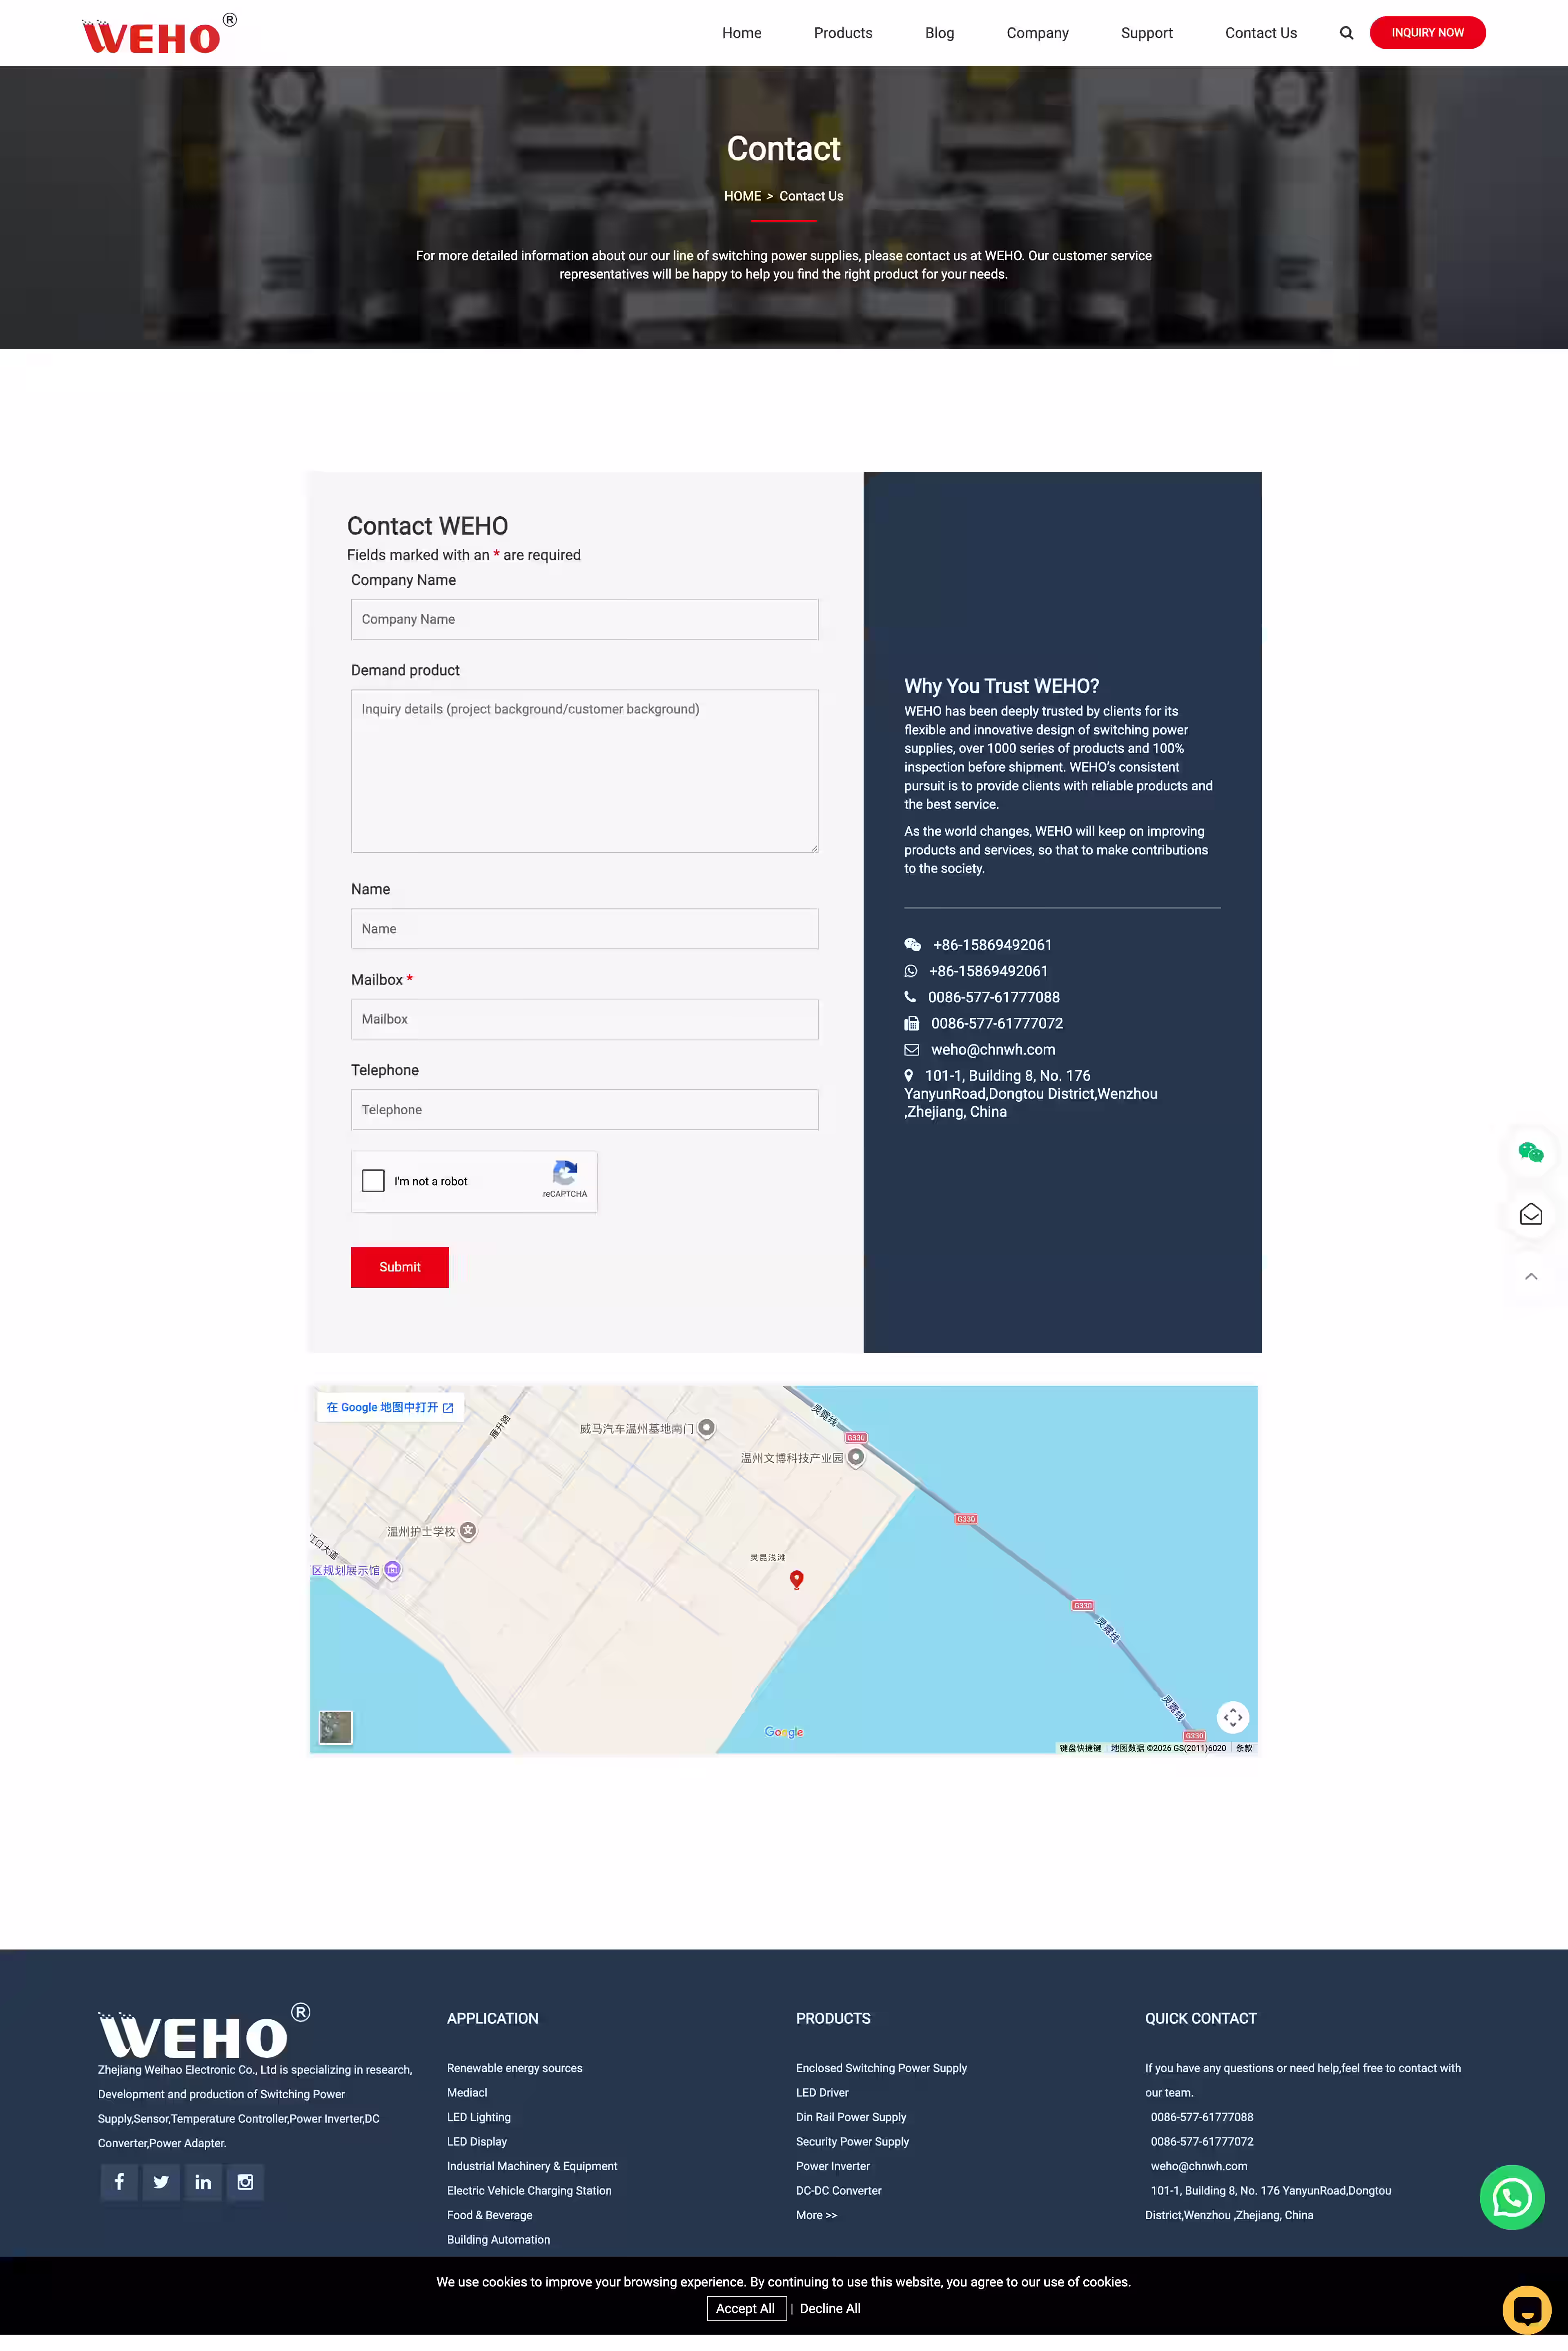Viewport: 1568px width, 2351px height.
Task: Open the Support menu
Action: click(1146, 33)
